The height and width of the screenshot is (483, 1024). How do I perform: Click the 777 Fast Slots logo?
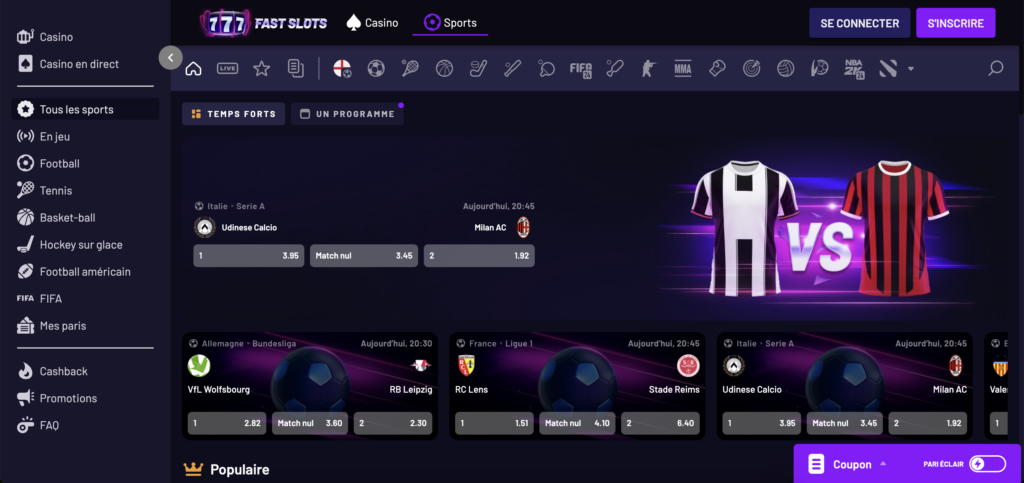[x=263, y=23]
